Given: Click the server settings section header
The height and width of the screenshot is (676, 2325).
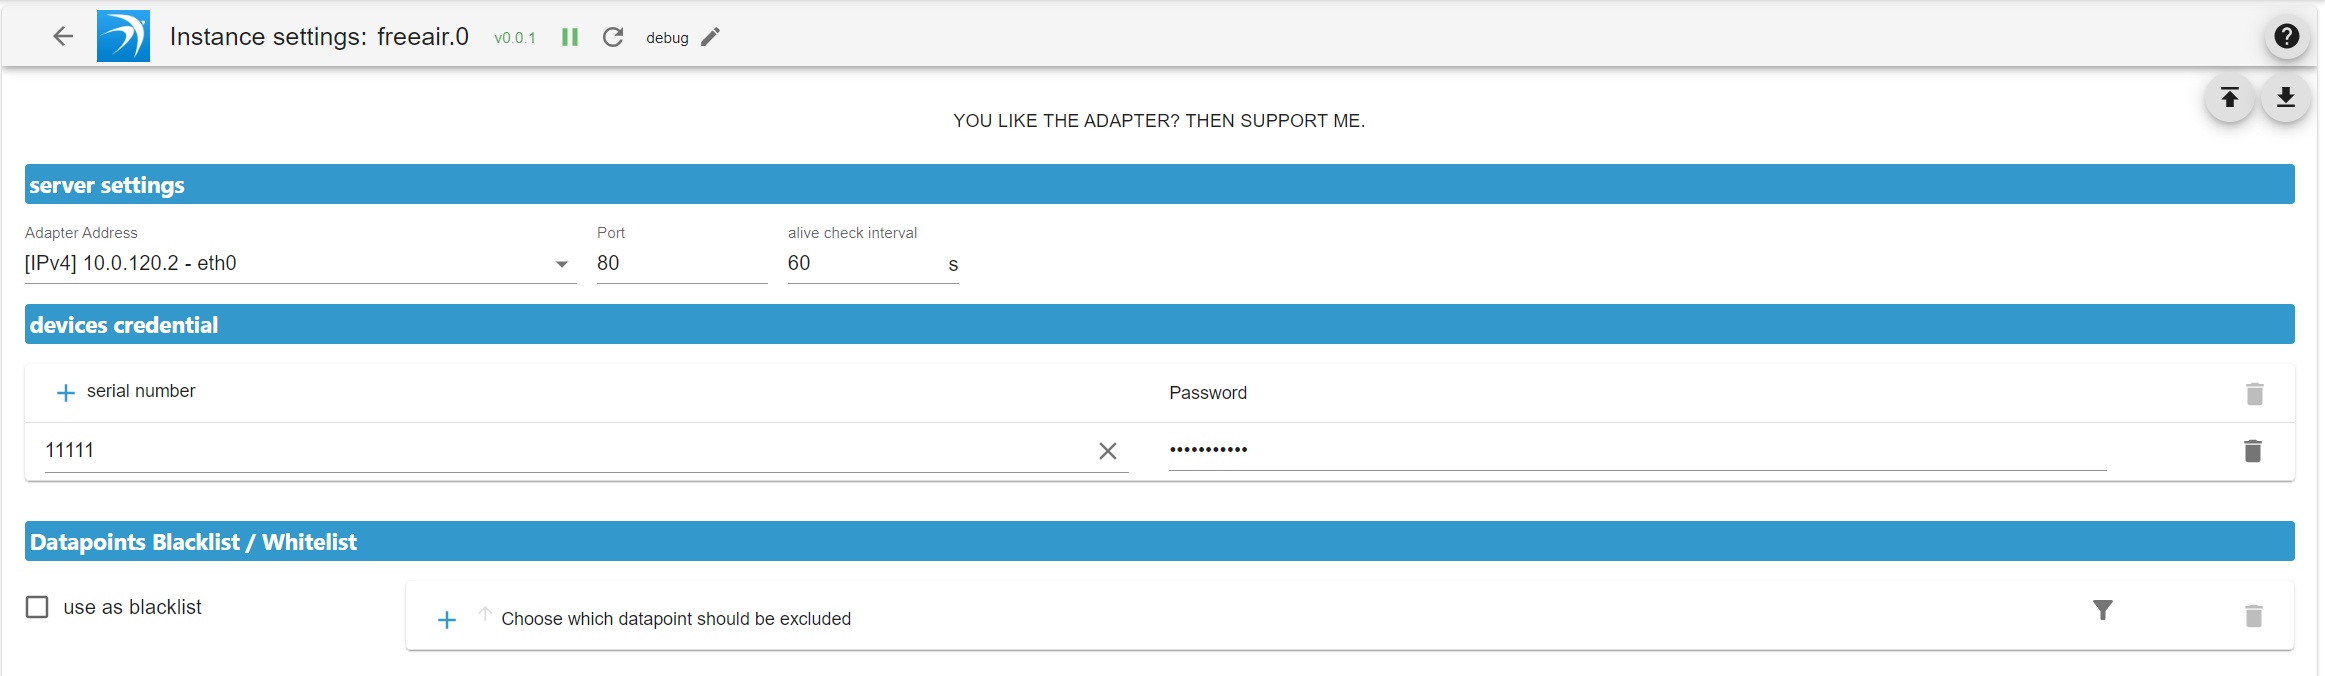Looking at the screenshot, I should [1160, 184].
